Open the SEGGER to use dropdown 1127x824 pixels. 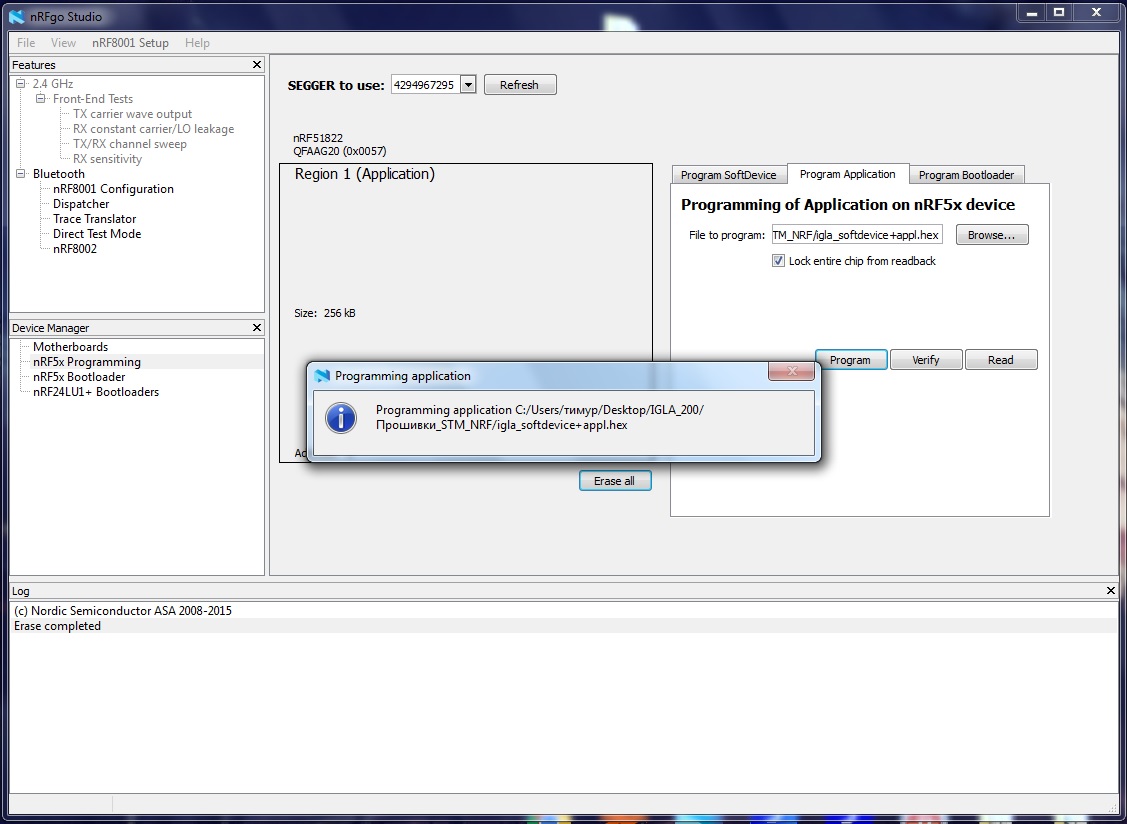coord(468,85)
